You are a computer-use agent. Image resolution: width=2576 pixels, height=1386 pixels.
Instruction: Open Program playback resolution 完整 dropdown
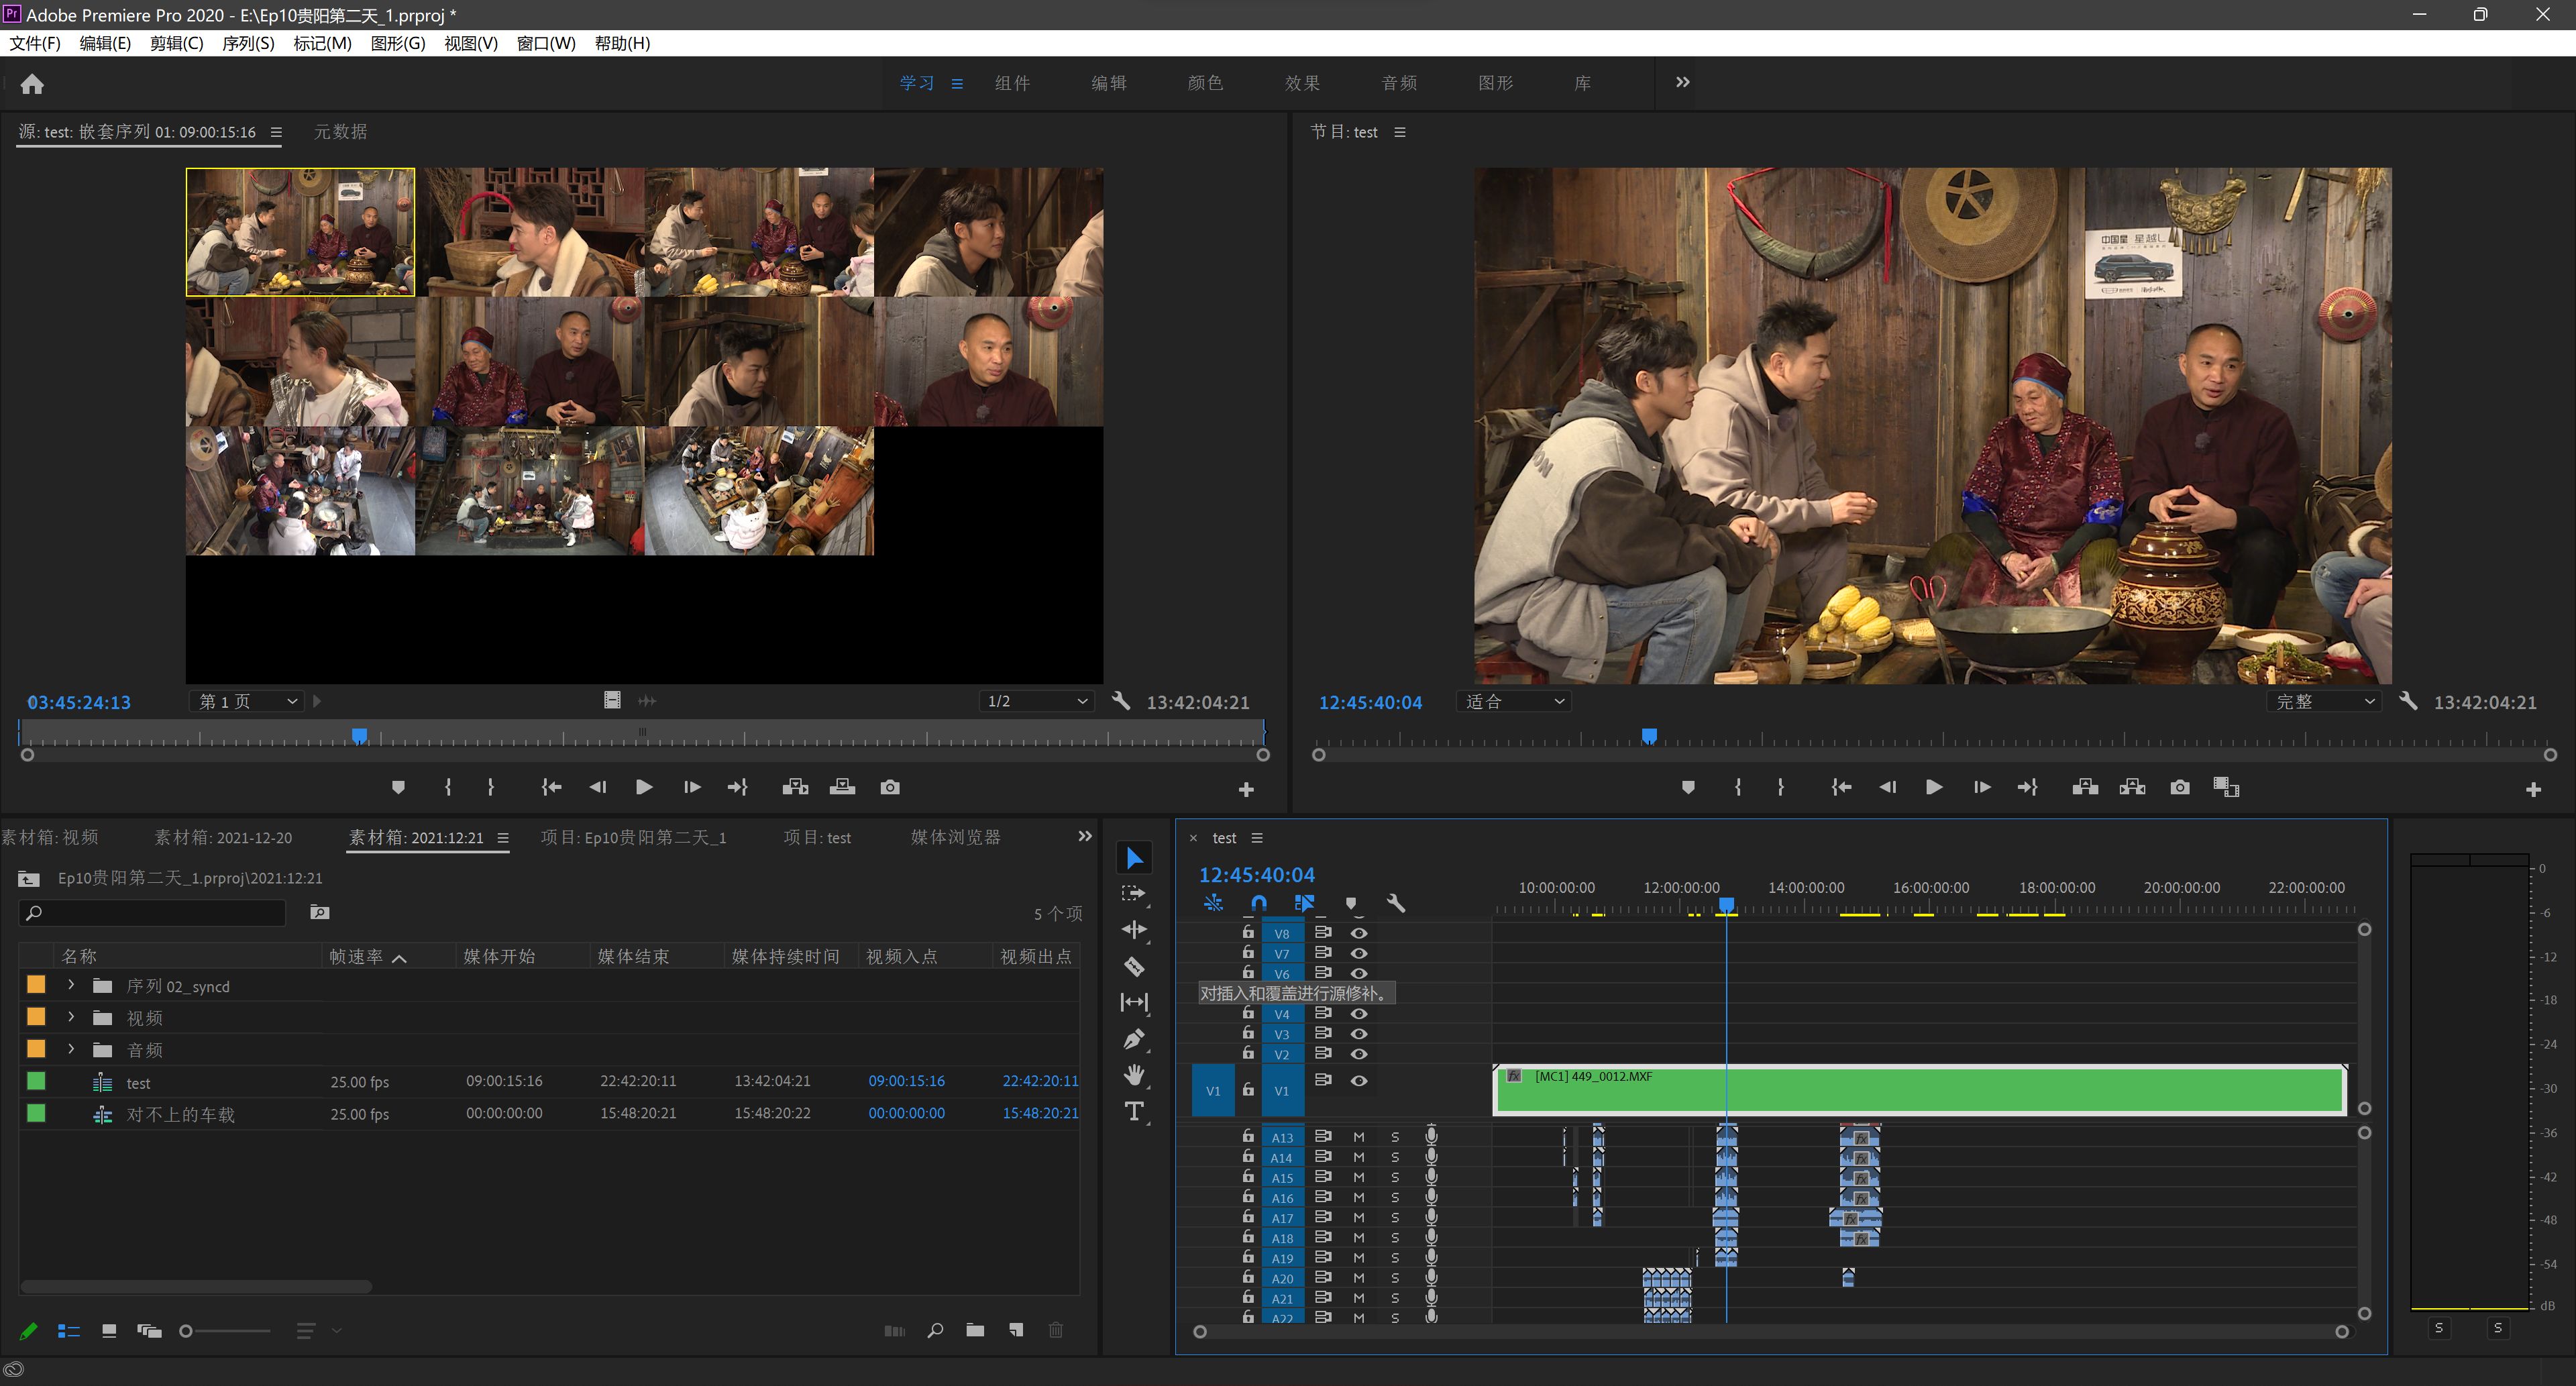(x=2324, y=701)
